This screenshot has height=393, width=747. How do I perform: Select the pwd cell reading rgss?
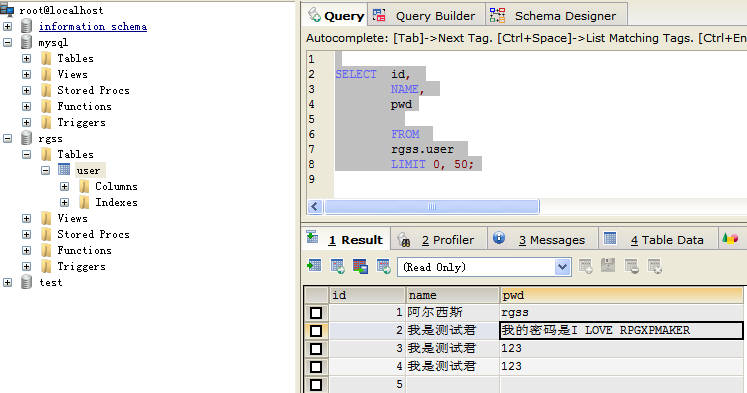(622, 312)
